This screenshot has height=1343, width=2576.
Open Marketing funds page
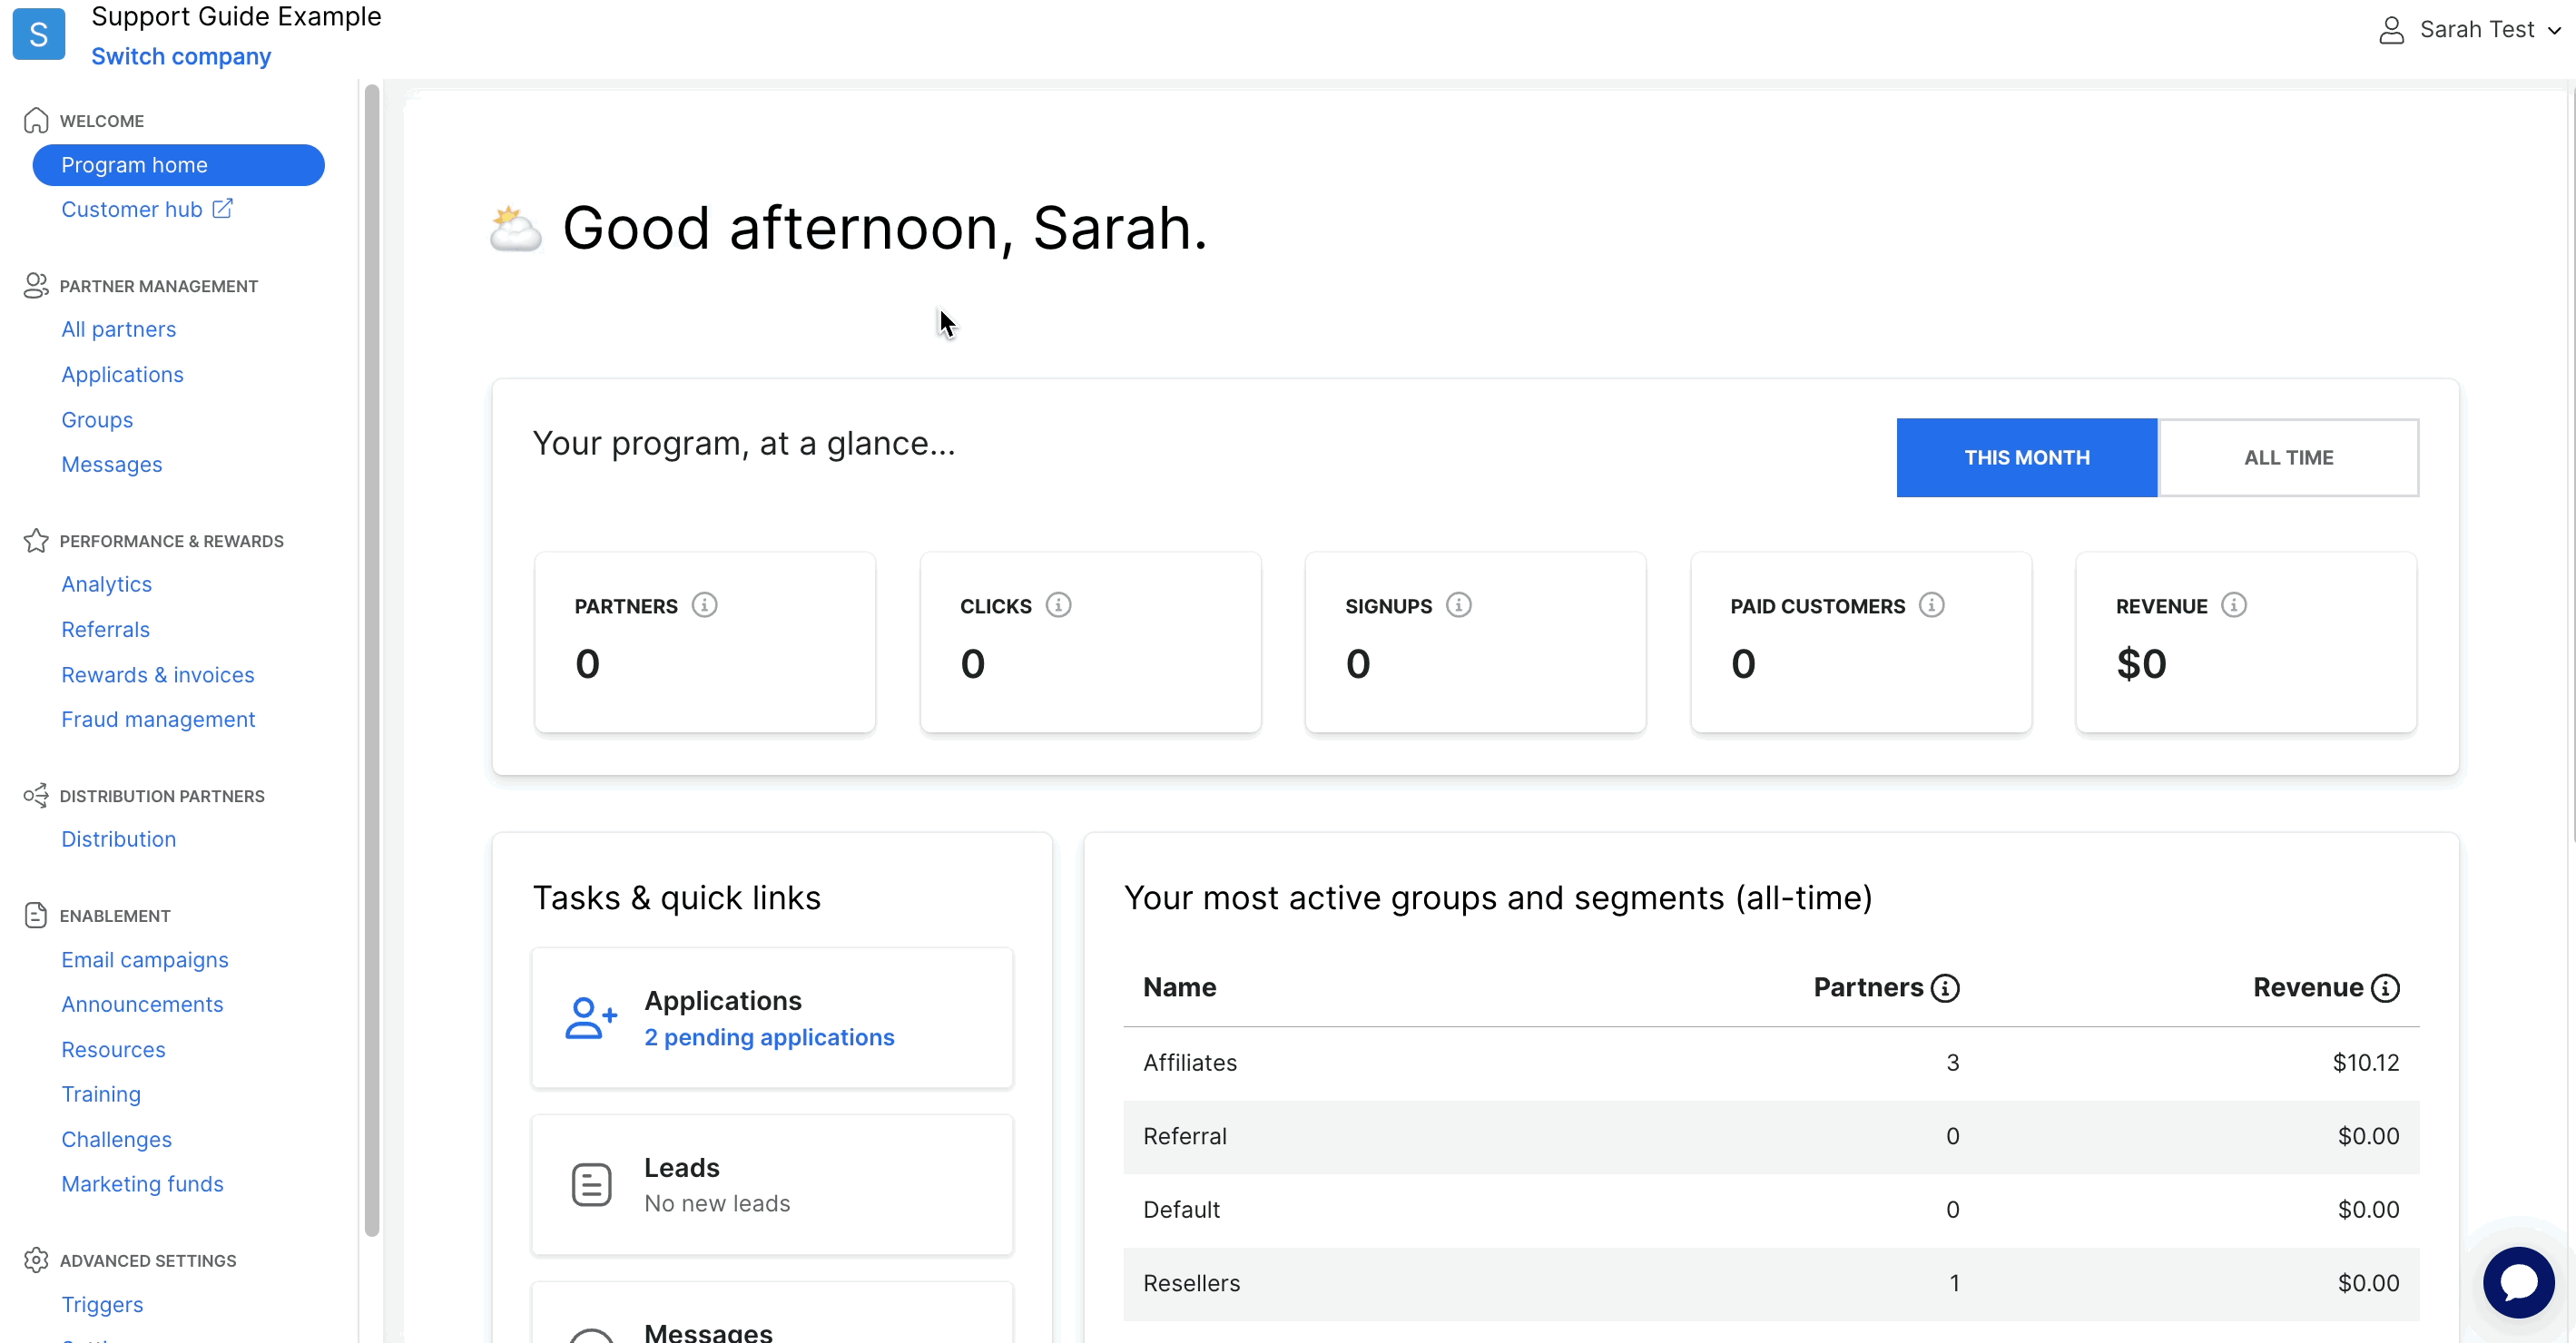click(x=142, y=1184)
